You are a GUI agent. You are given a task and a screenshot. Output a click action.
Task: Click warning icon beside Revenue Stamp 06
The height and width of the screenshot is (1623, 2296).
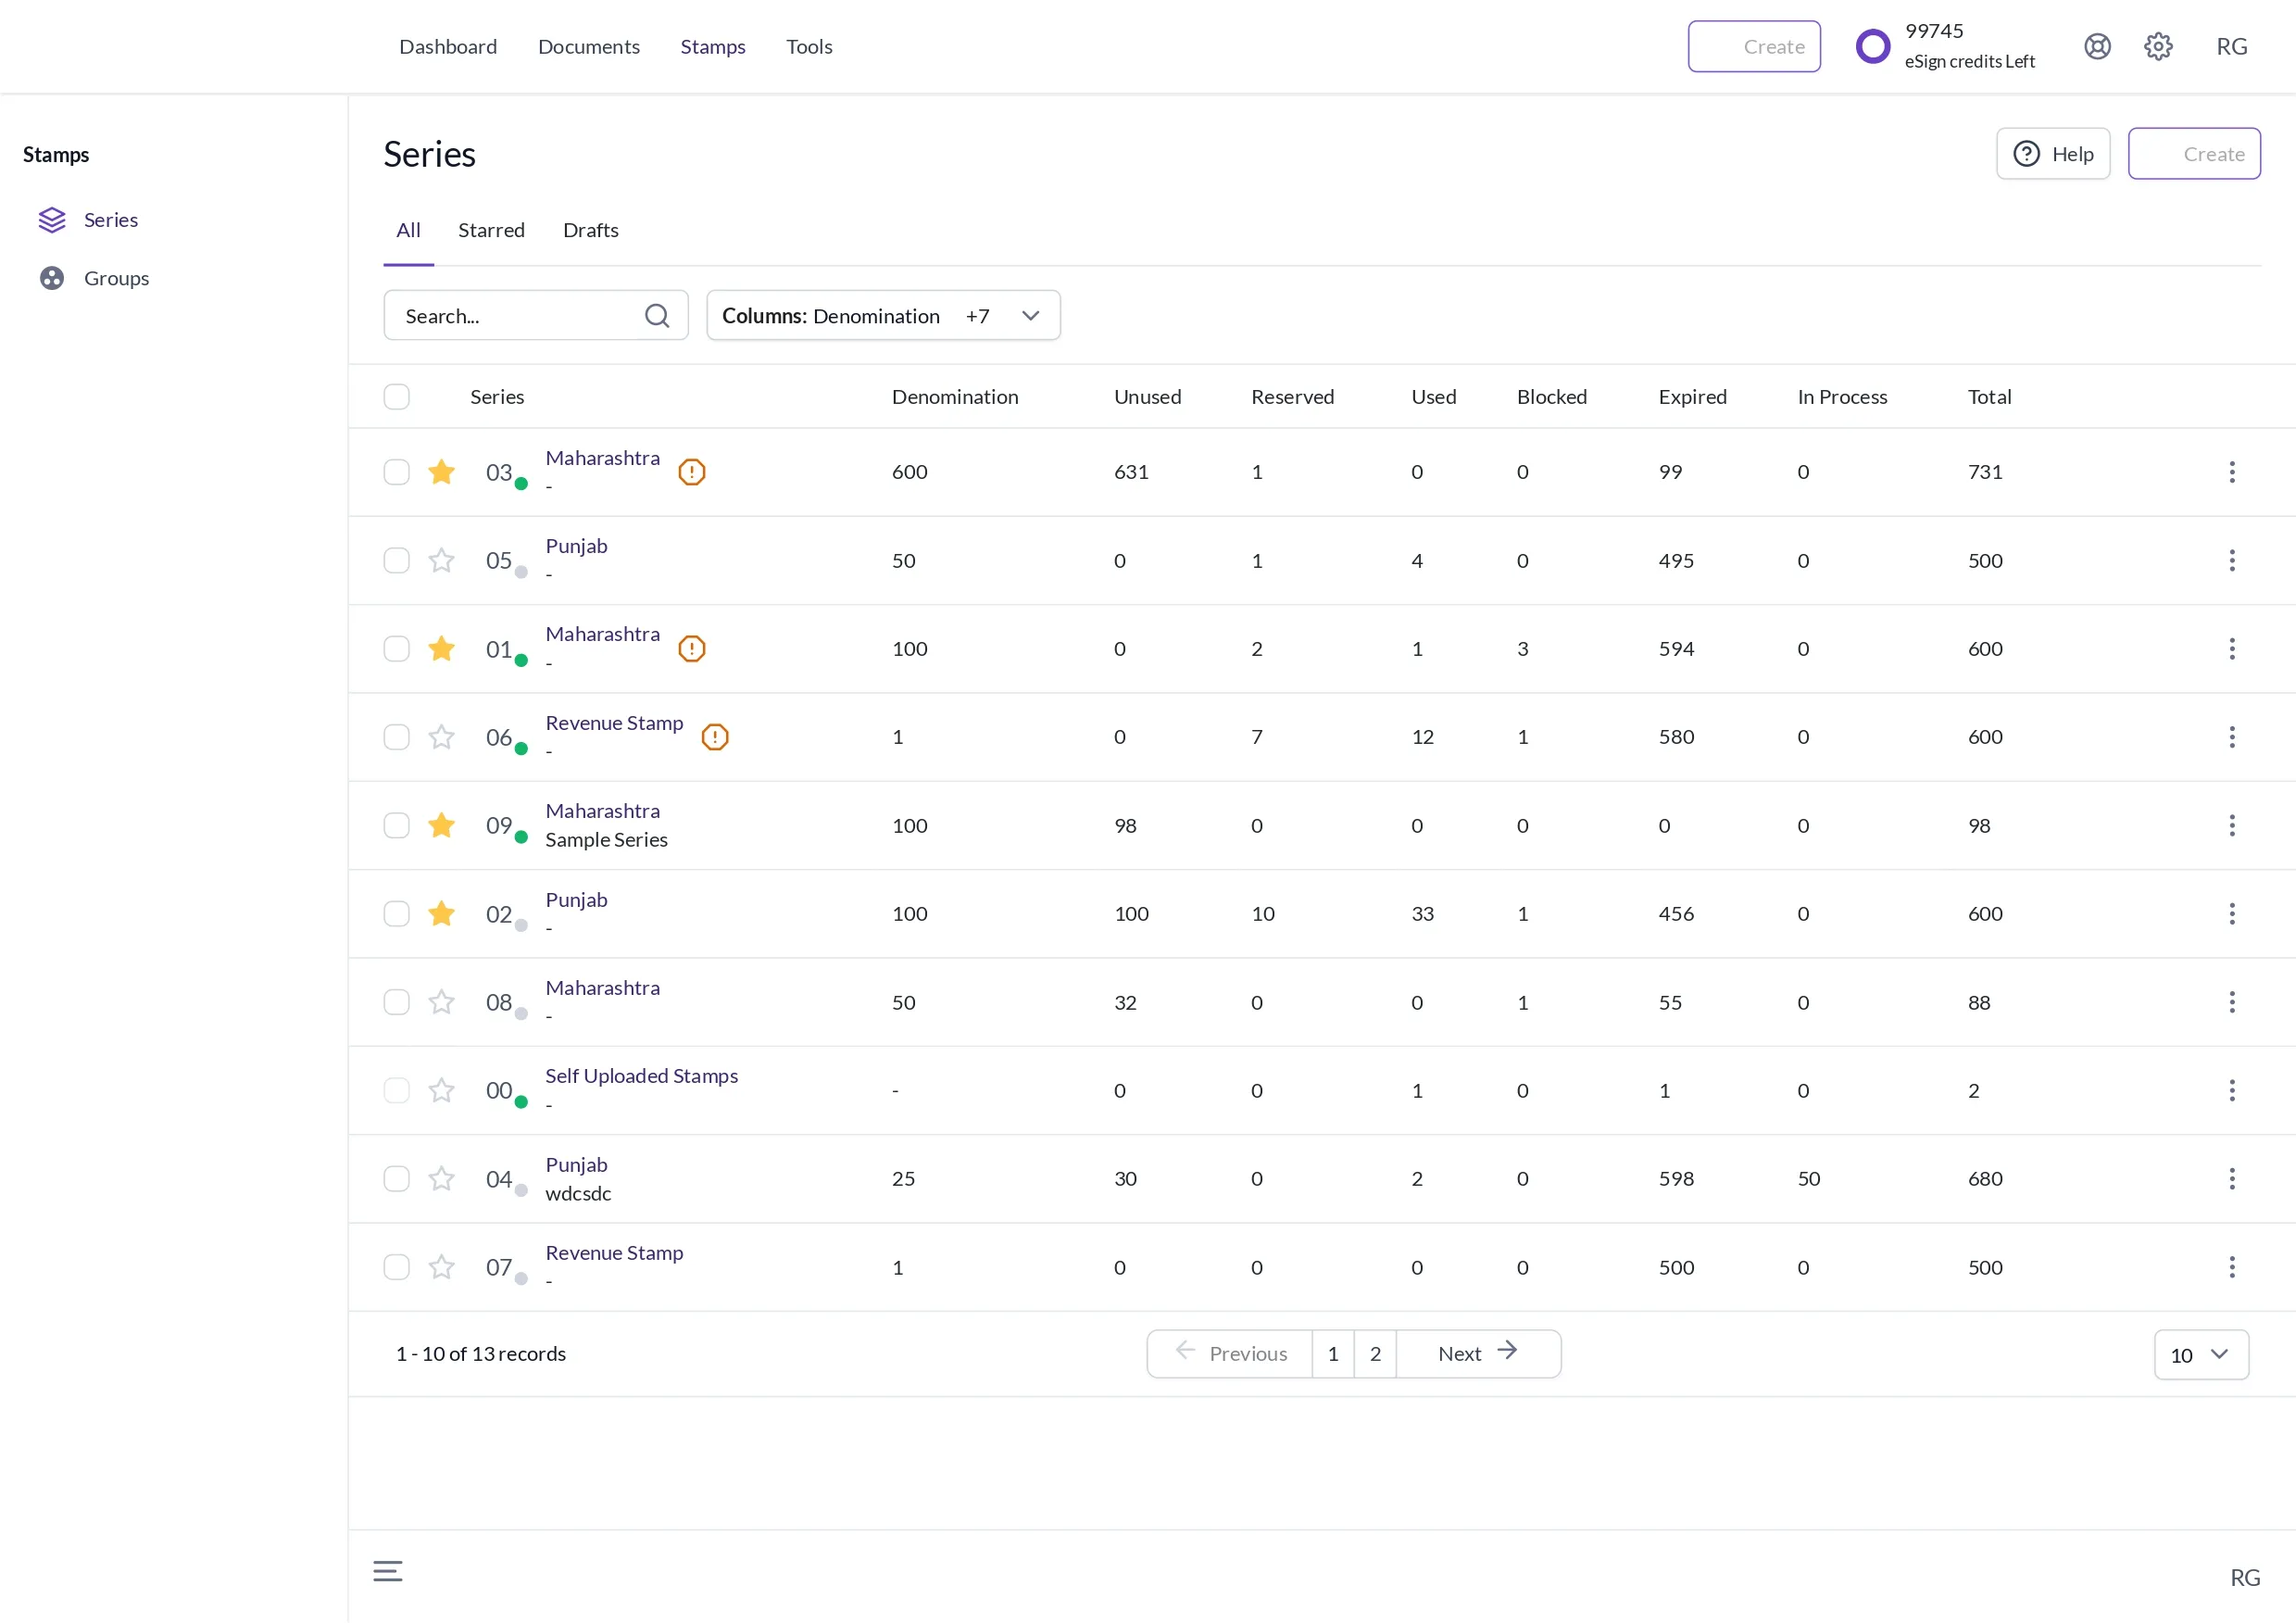coord(714,737)
